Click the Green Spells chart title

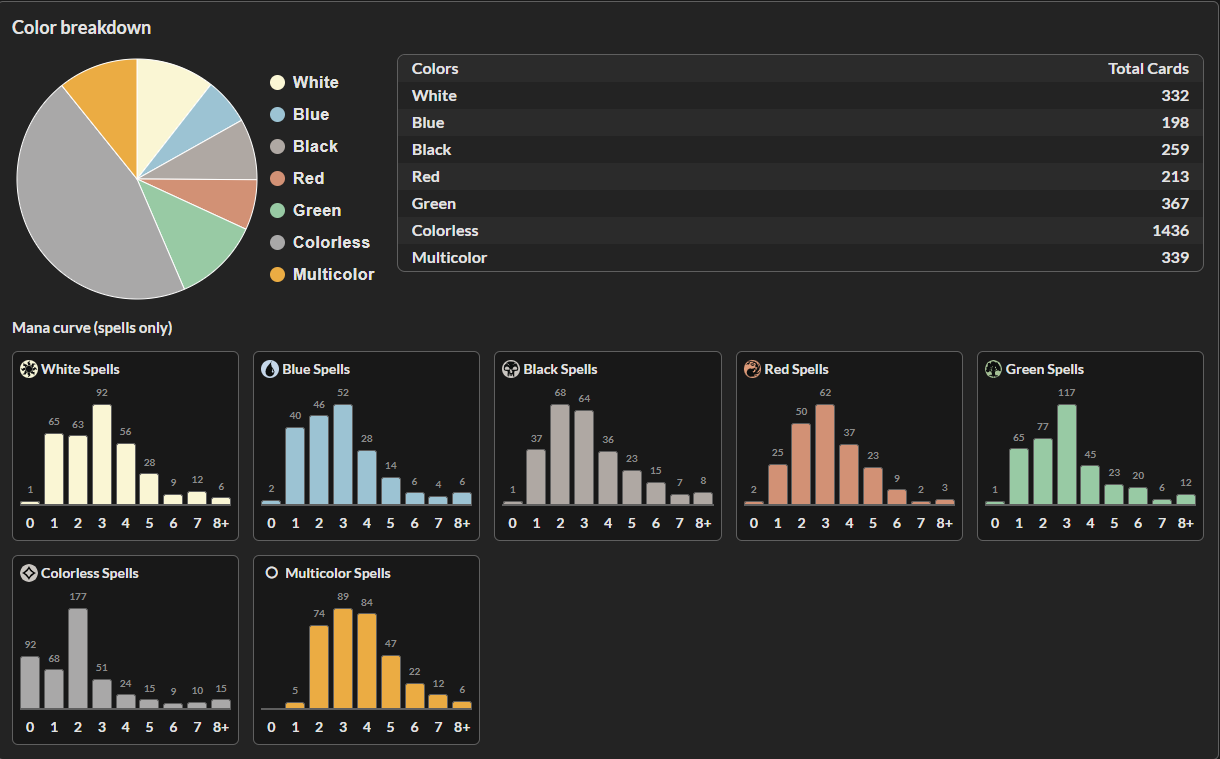[x=1044, y=369]
